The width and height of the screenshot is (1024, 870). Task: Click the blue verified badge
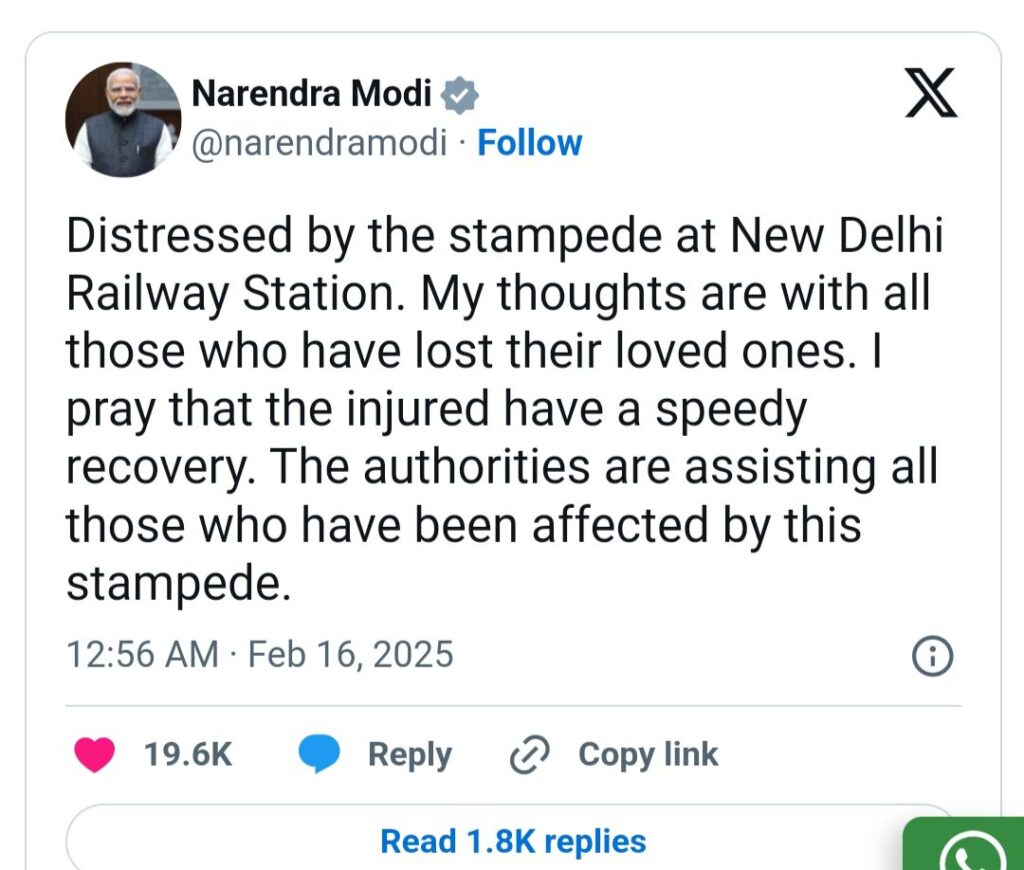click(460, 95)
